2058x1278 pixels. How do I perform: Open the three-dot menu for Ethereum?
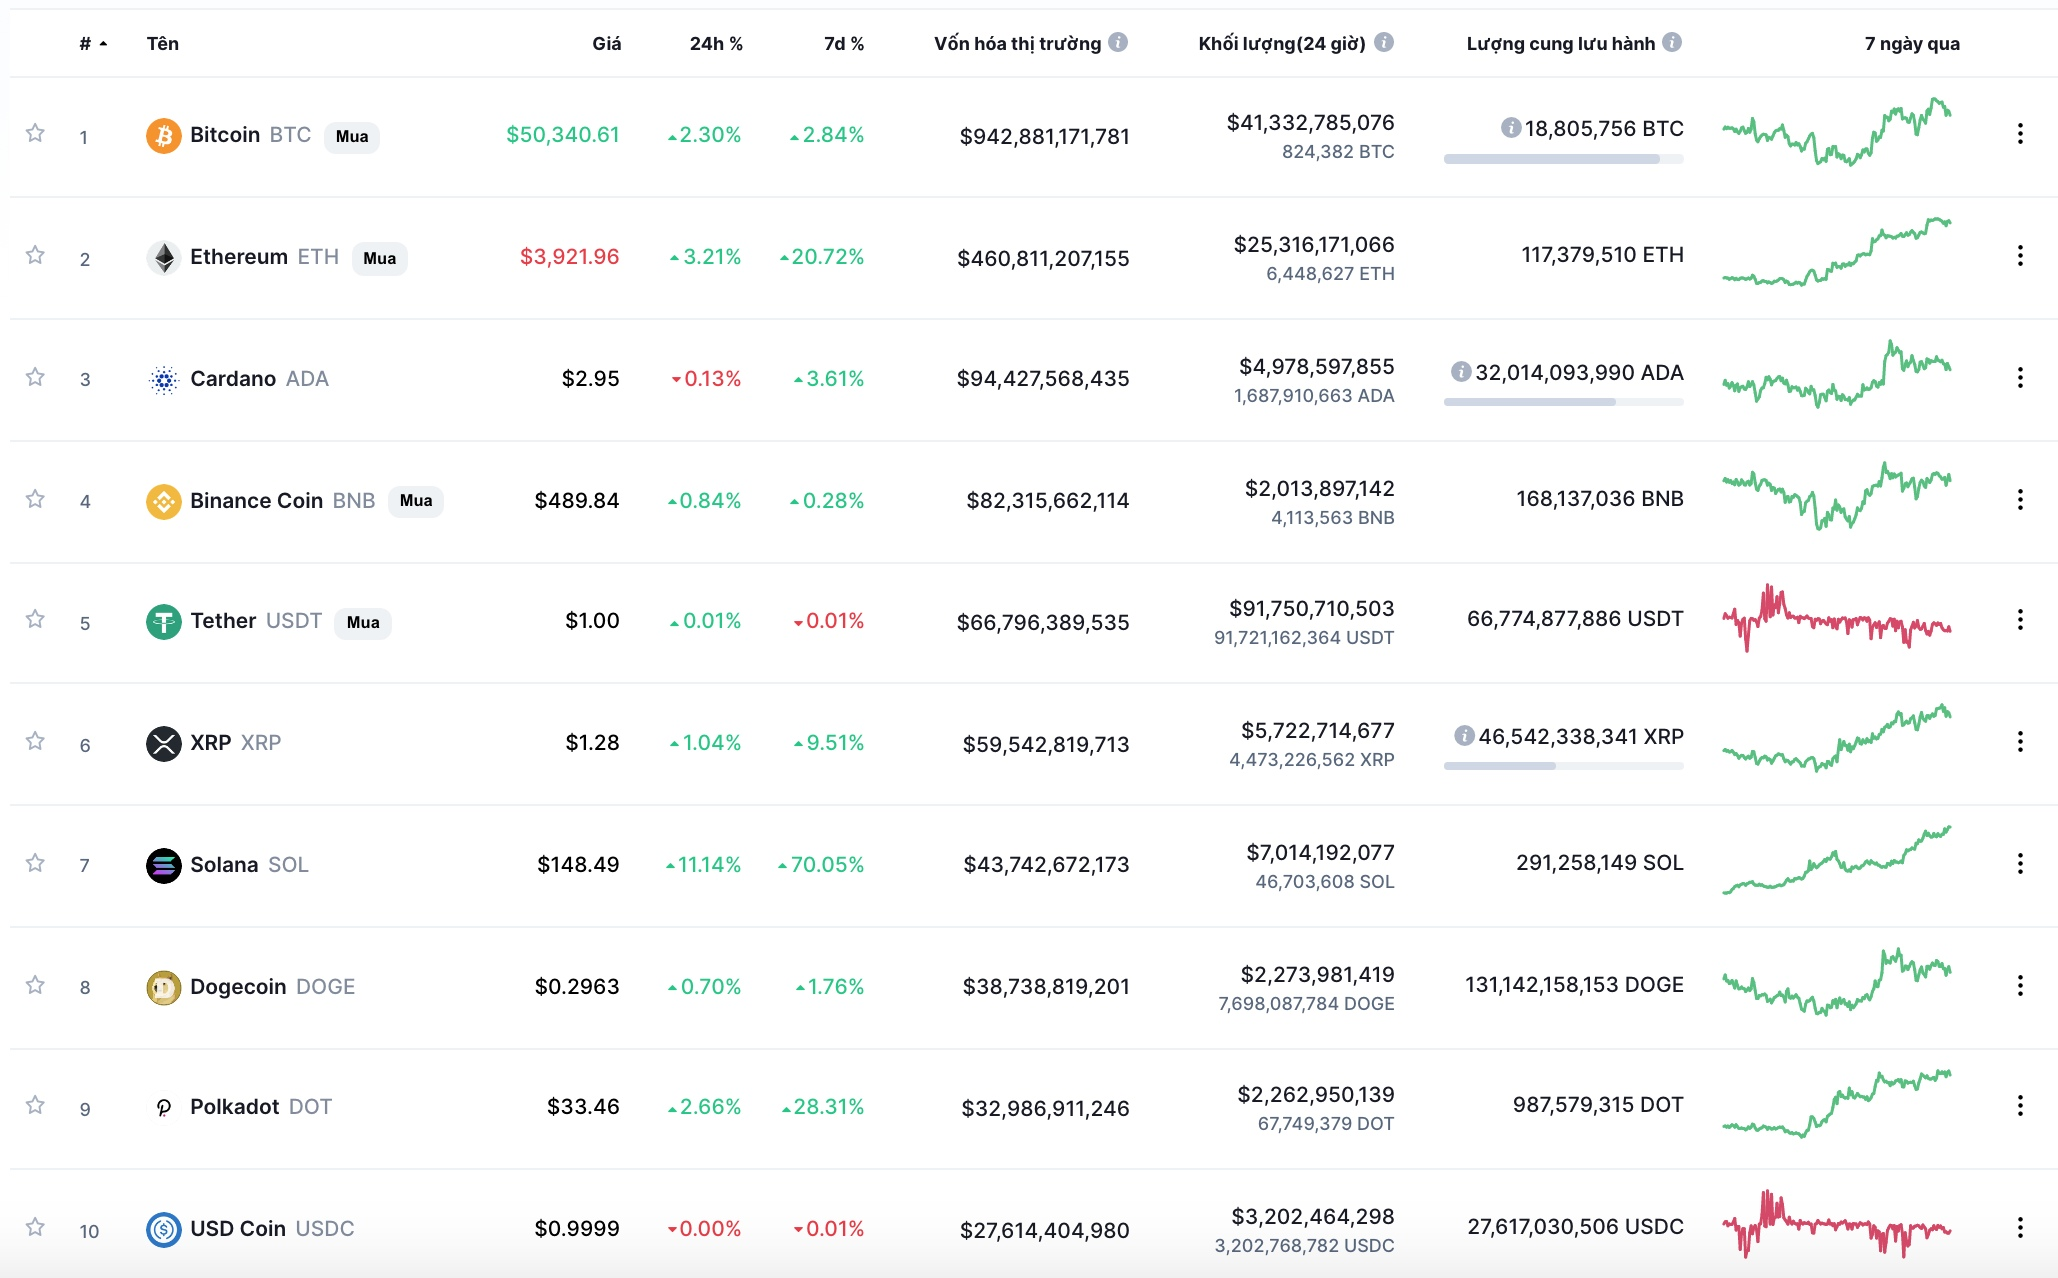(x=2020, y=256)
